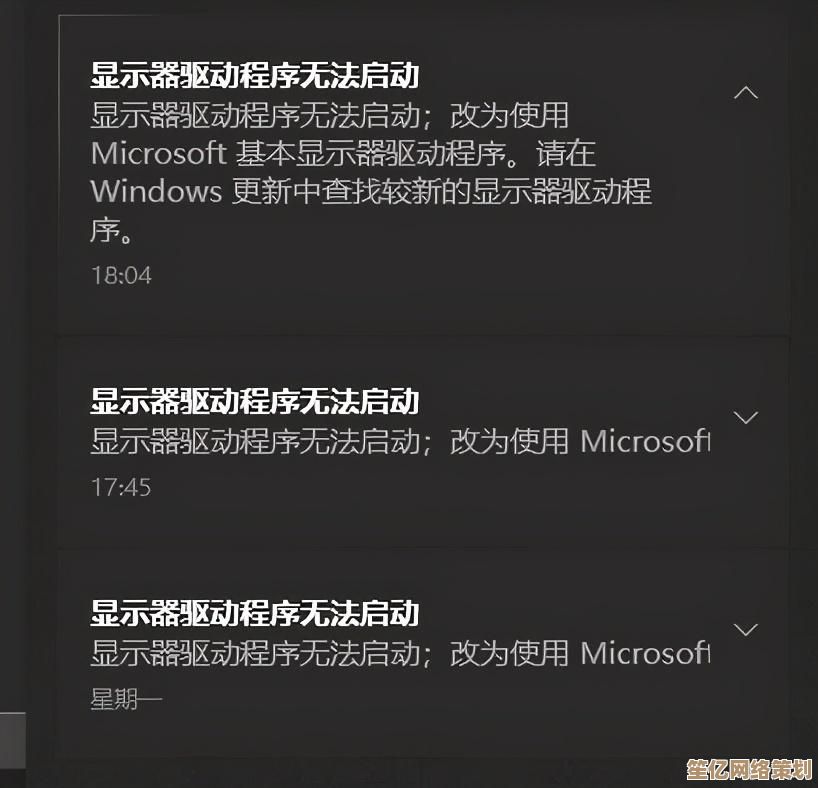Click the line starting Windows 更新中查找
Image resolution: width=818 pixels, height=788 pixels.
(x=371, y=192)
